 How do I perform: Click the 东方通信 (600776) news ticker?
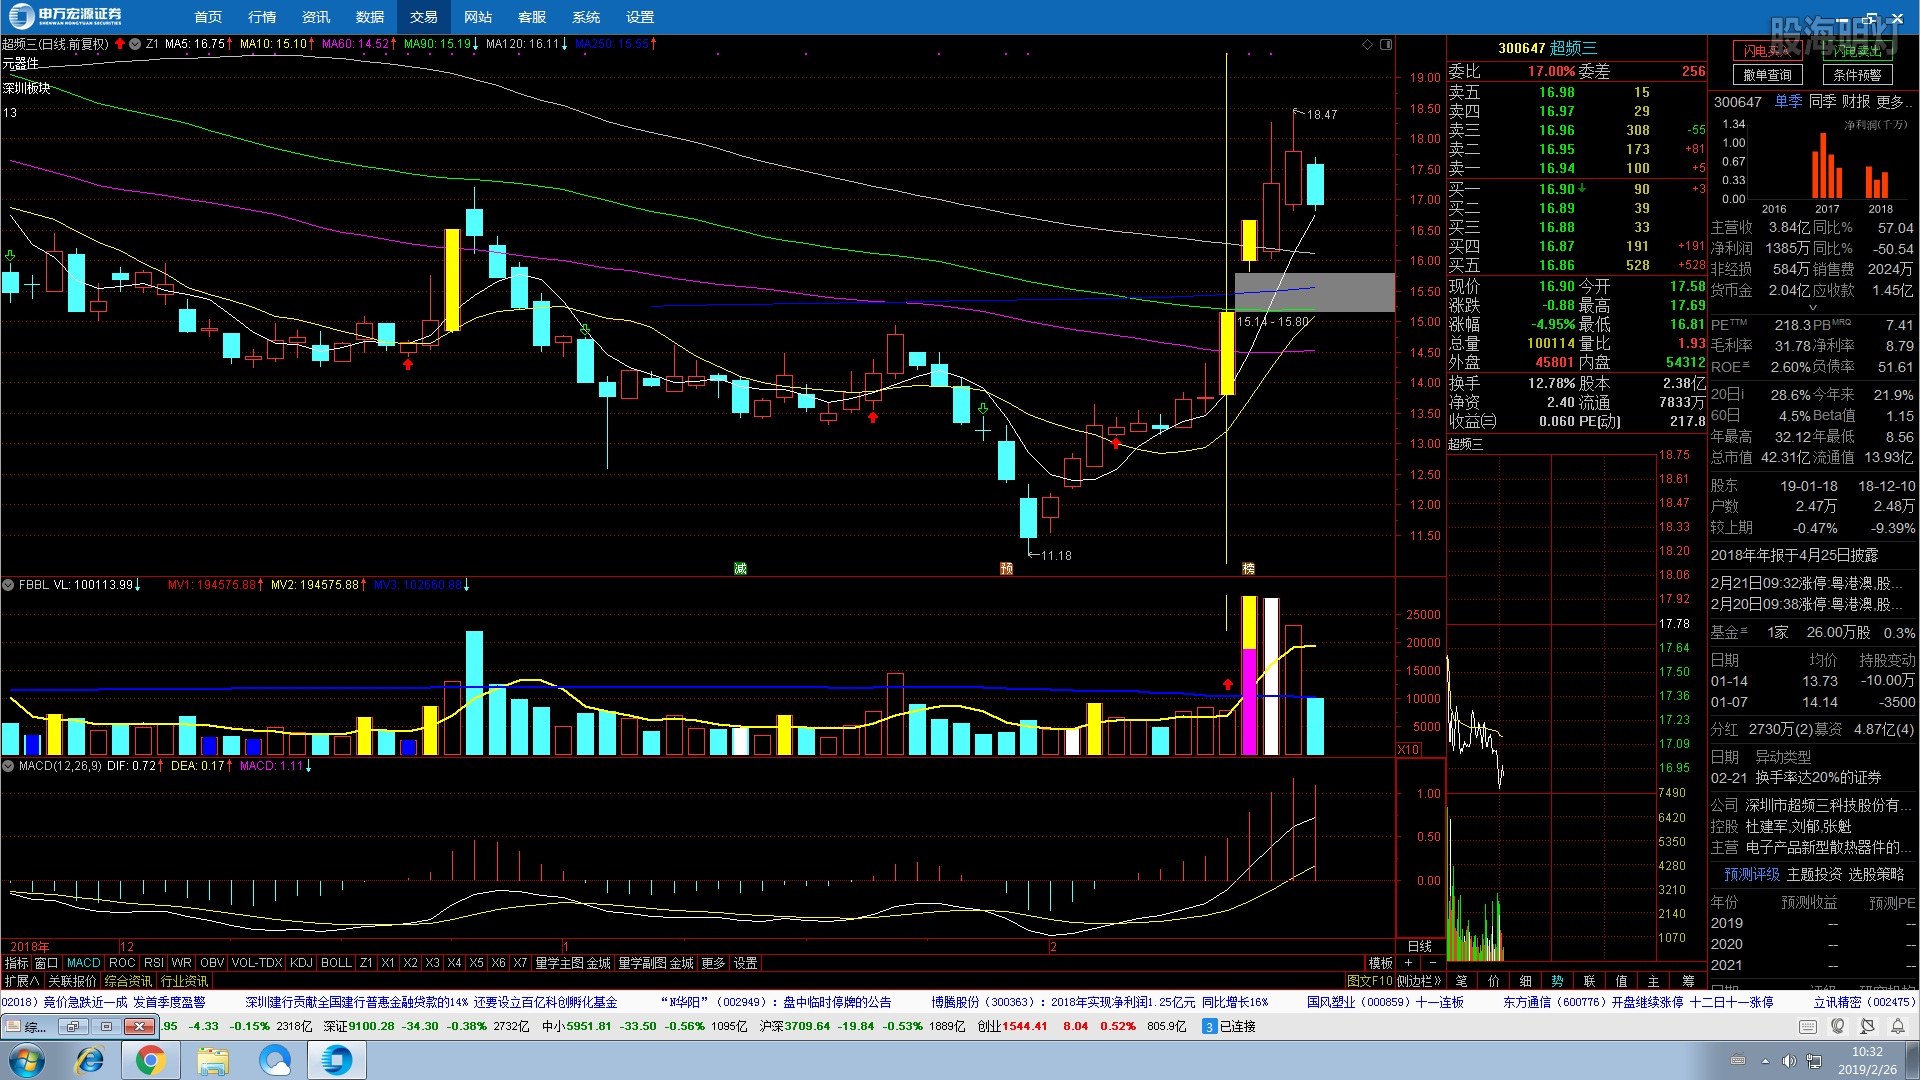click(1637, 1002)
